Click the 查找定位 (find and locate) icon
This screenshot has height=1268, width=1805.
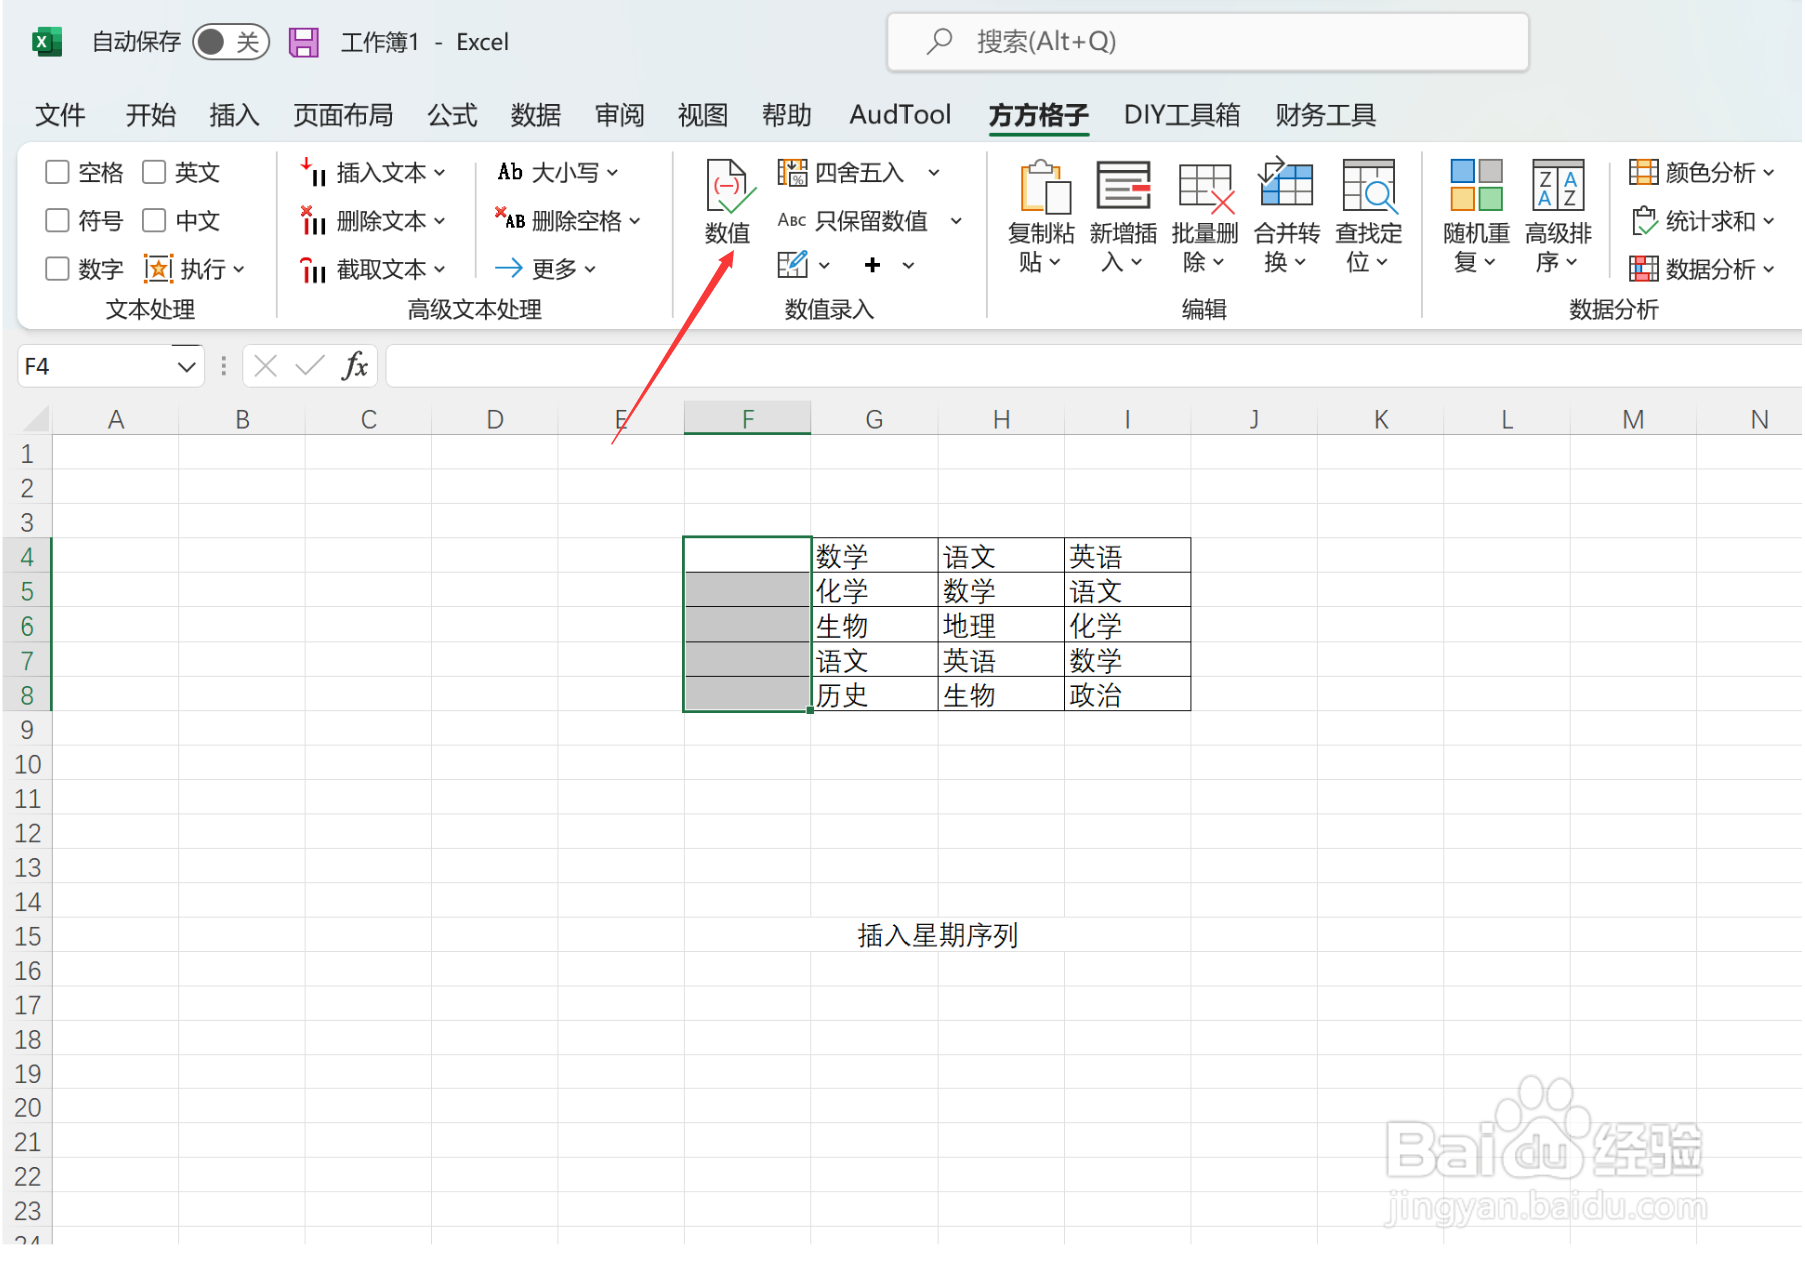1369,186
